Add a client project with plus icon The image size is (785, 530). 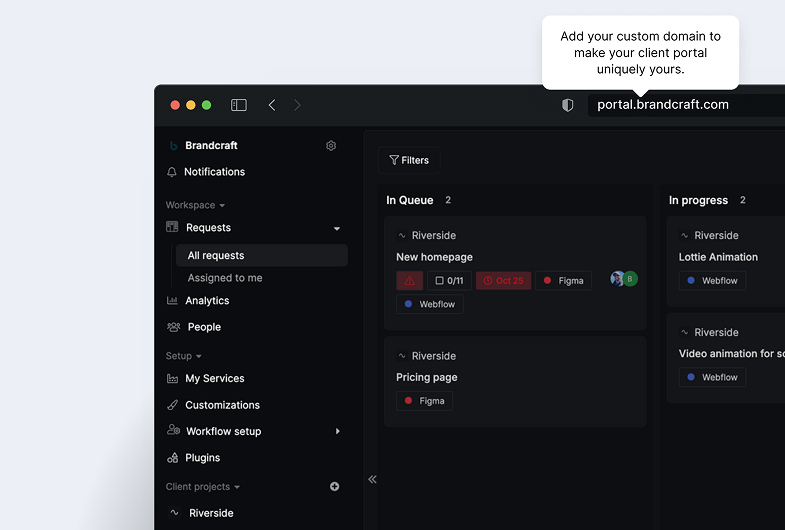tap(334, 487)
